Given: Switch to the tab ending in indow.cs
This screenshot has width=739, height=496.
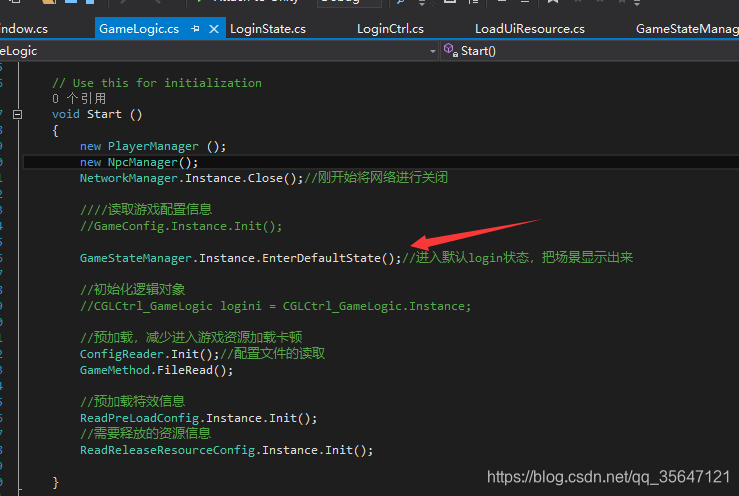Looking at the screenshot, I should [x=24, y=29].
